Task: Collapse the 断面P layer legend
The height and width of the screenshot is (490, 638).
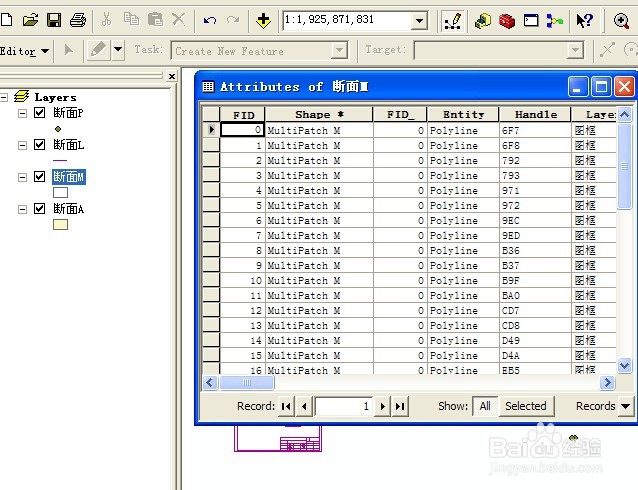Action: point(22,113)
